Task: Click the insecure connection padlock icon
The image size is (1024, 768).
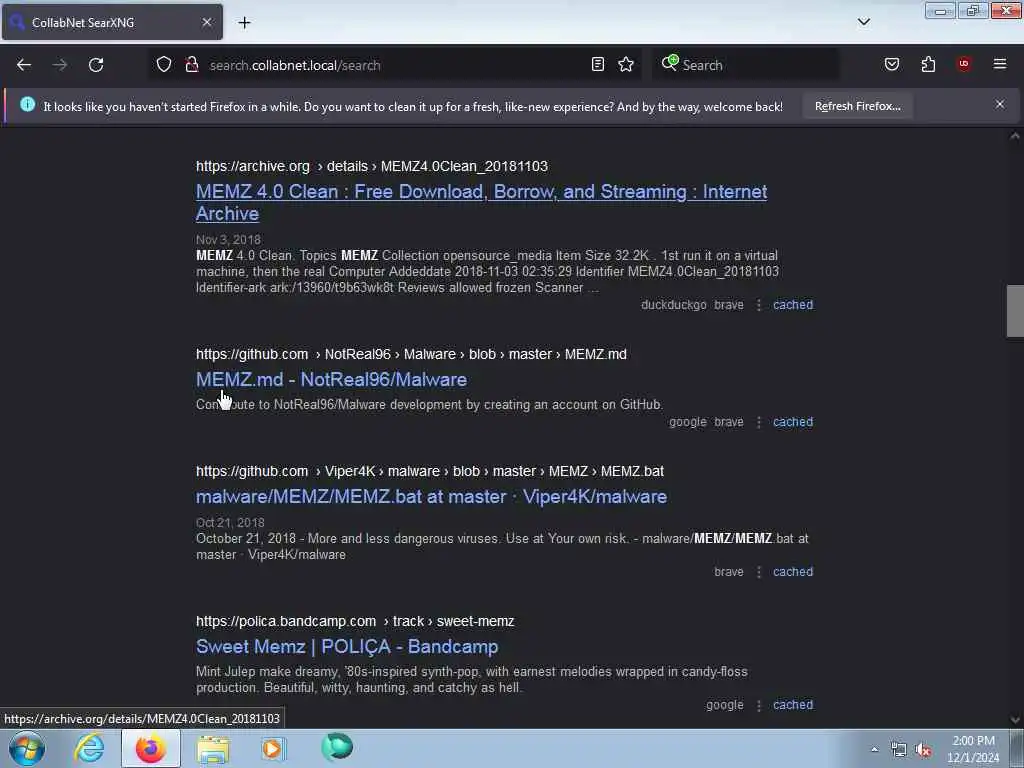Action: 192,65
